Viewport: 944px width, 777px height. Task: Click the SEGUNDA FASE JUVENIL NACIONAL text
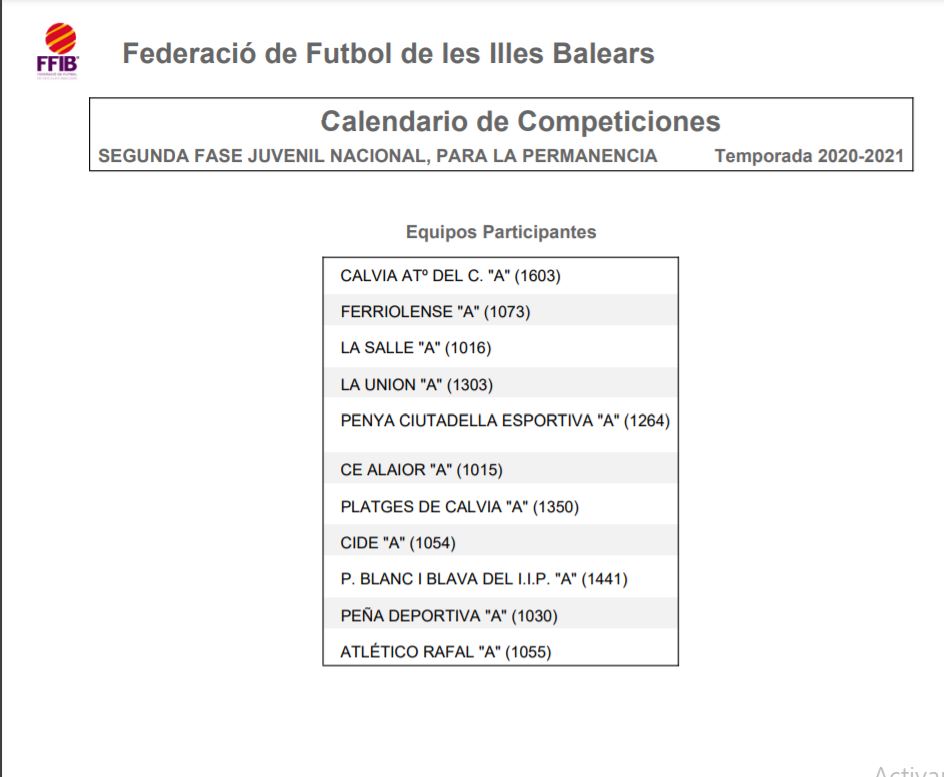click(x=262, y=156)
